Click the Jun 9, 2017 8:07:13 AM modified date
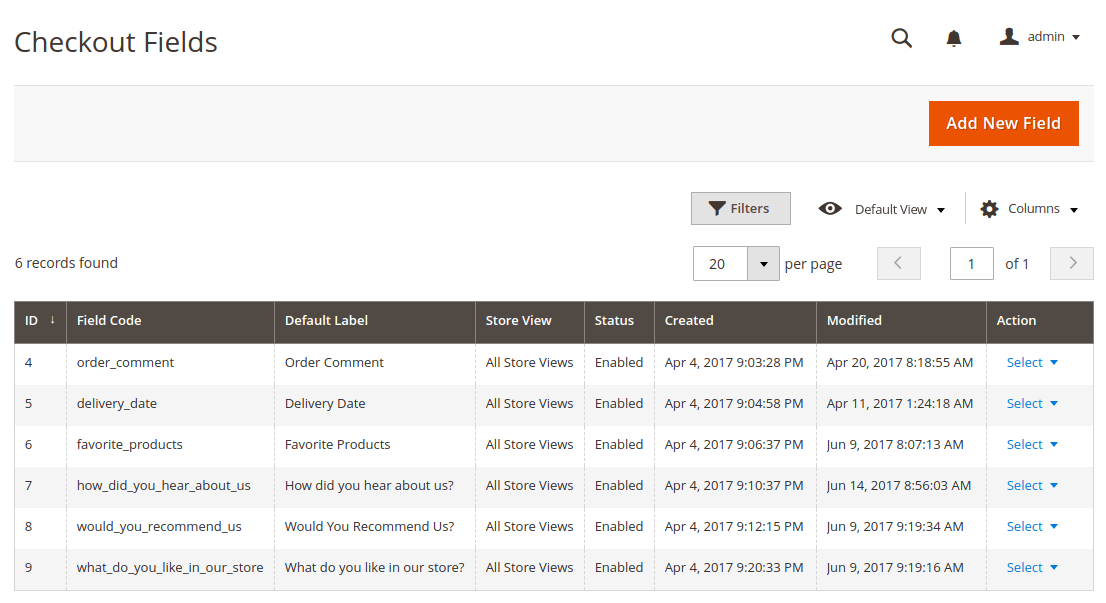Viewport: 1106px width, 603px height. coord(895,444)
